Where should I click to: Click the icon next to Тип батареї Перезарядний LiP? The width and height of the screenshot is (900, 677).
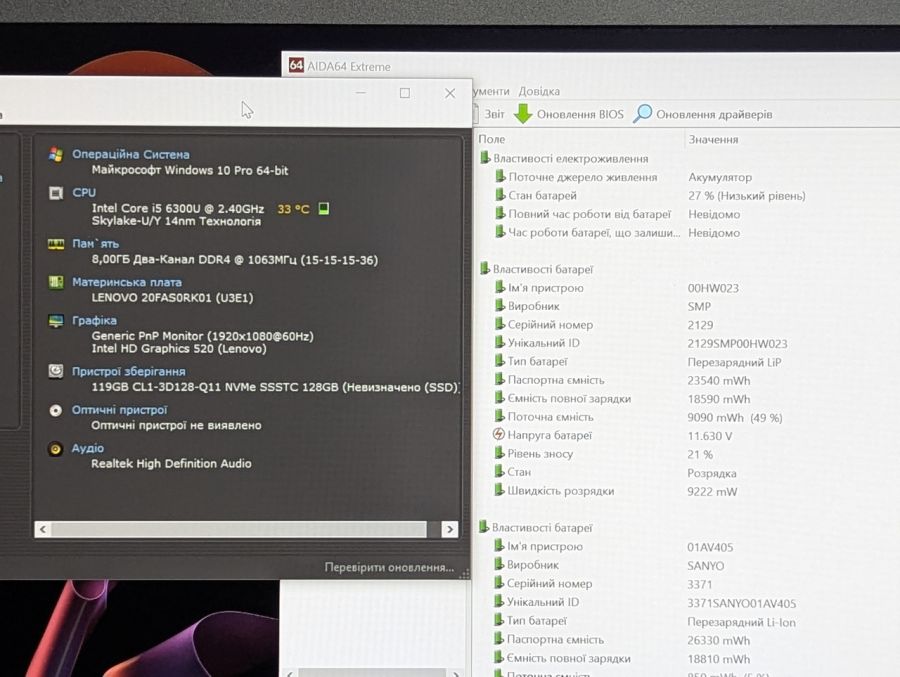[x=500, y=361]
